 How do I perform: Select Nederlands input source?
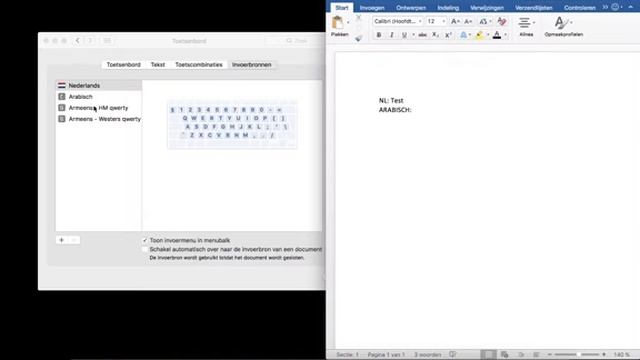tap(99, 85)
